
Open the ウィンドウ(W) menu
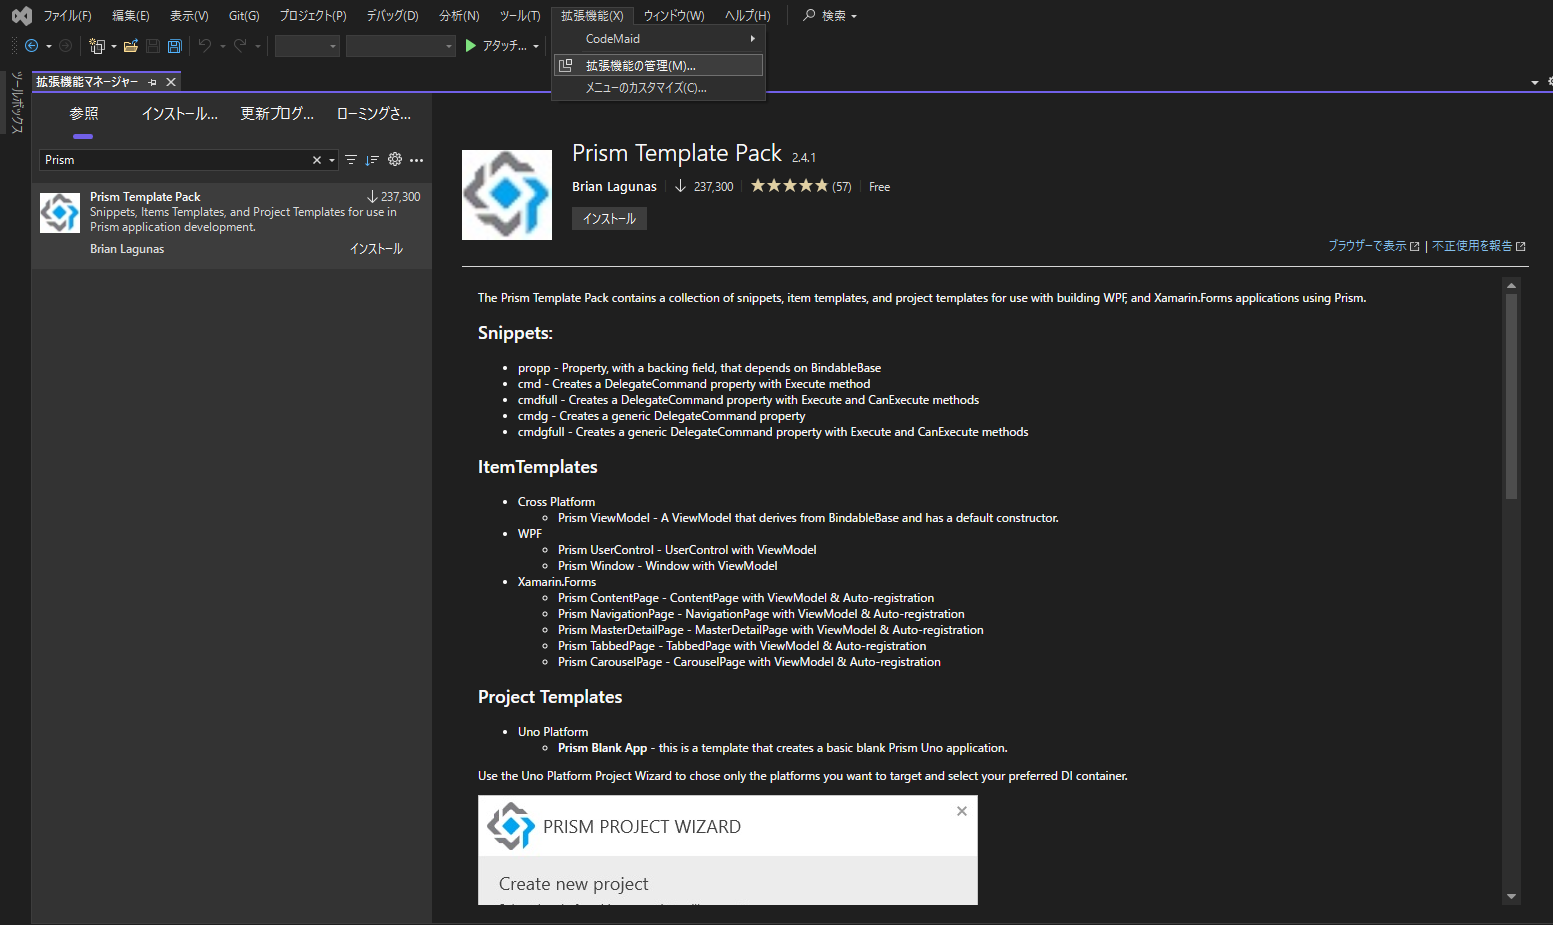674,16
